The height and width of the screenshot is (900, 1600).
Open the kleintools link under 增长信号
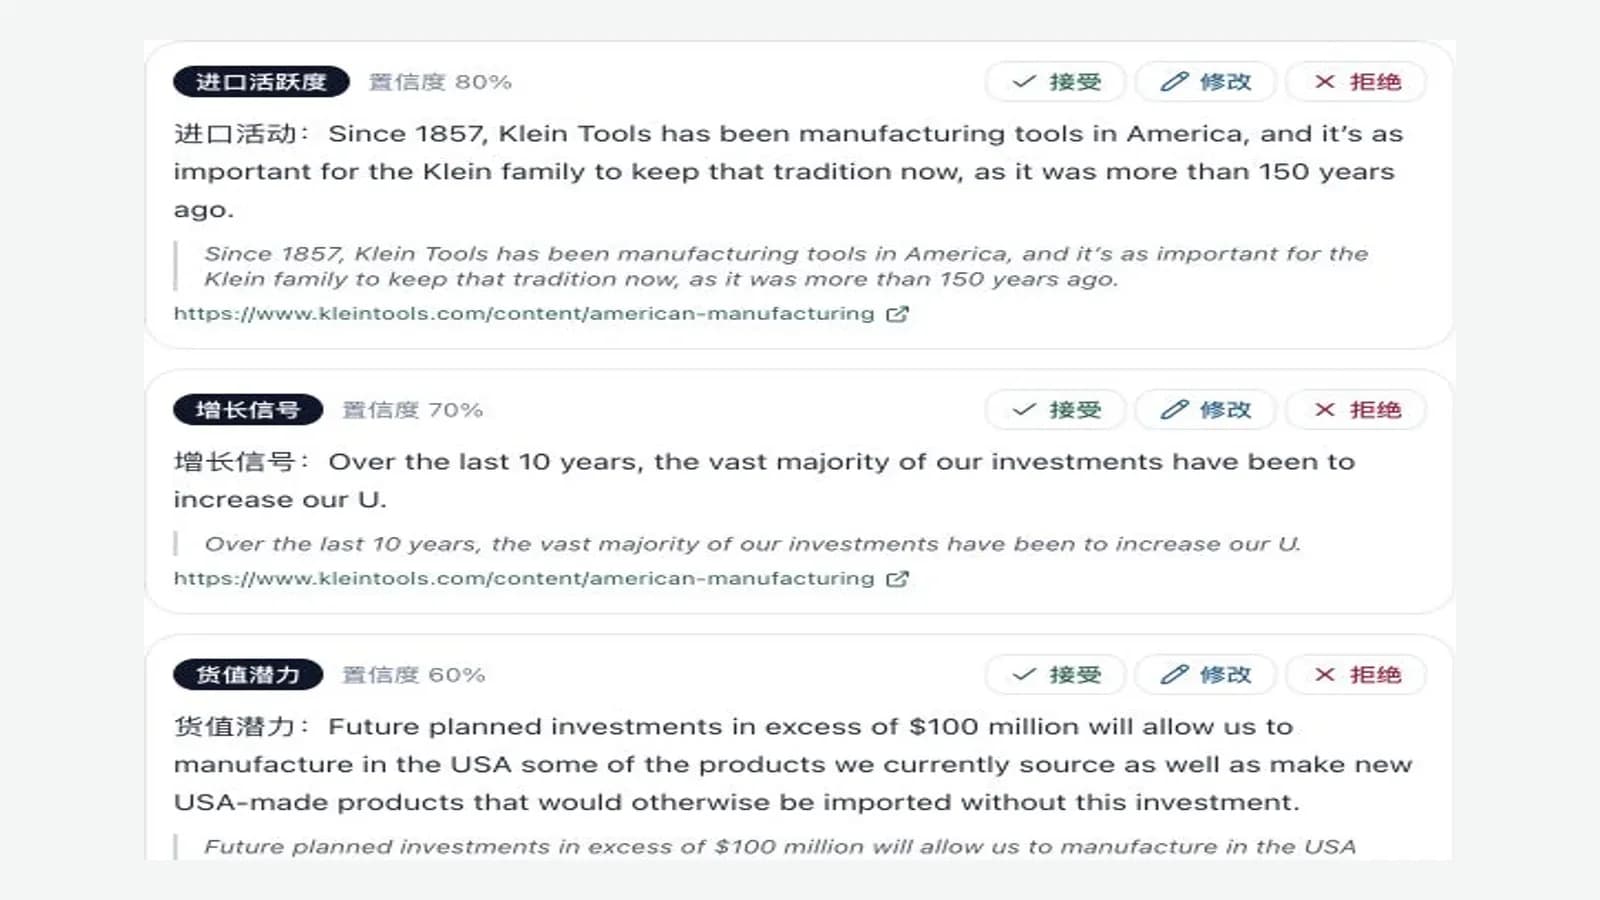tap(524, 579)
